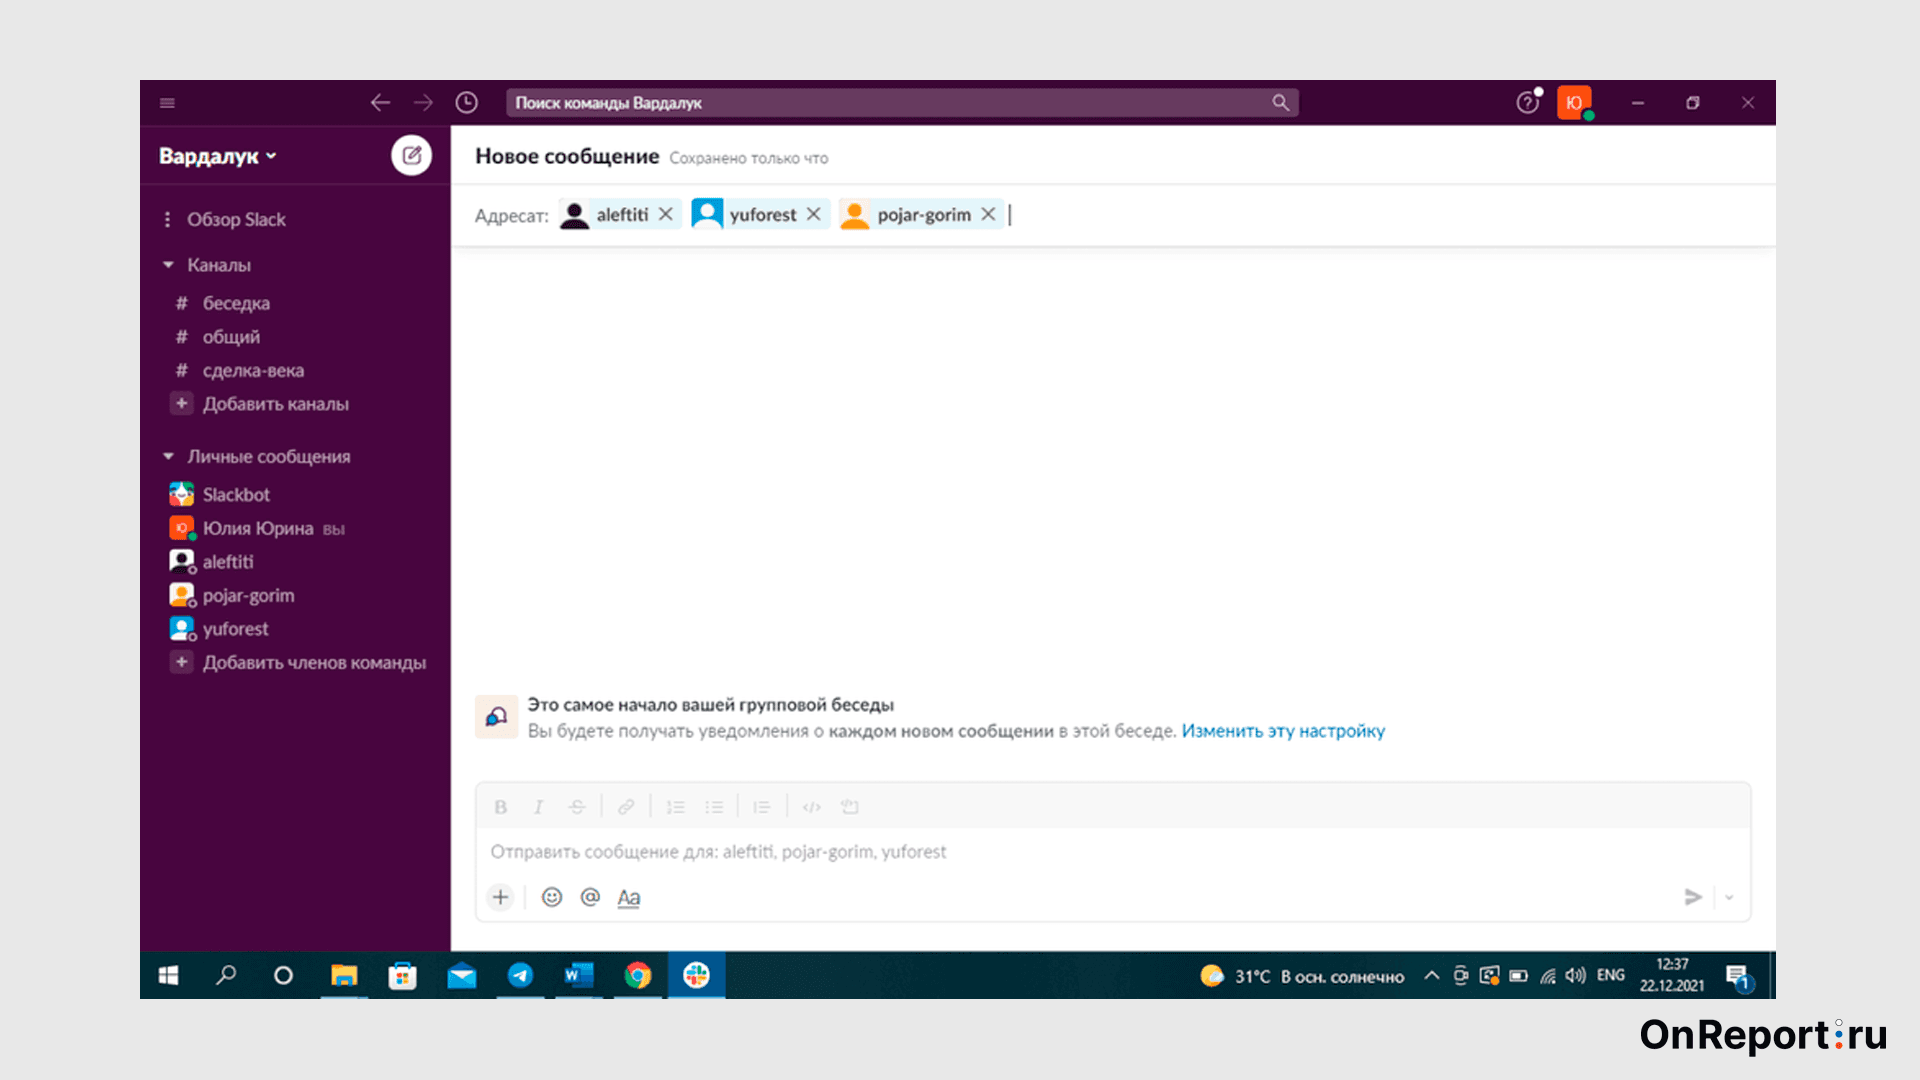Remove aleftiti from recipients

pyautogui.click(x=665, y=214)
